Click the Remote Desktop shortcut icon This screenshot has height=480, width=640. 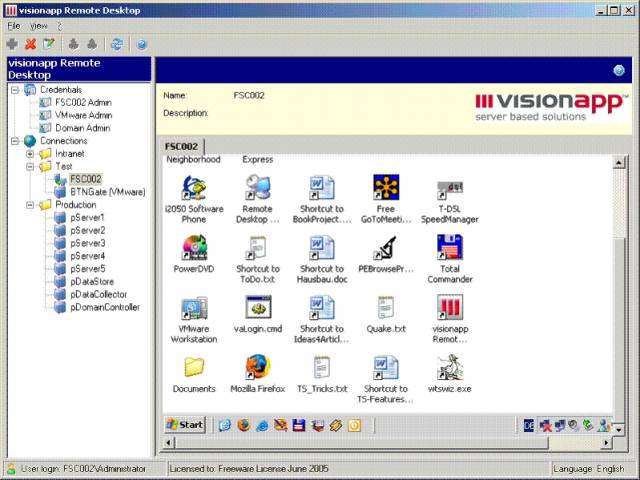tap(258, 187)
